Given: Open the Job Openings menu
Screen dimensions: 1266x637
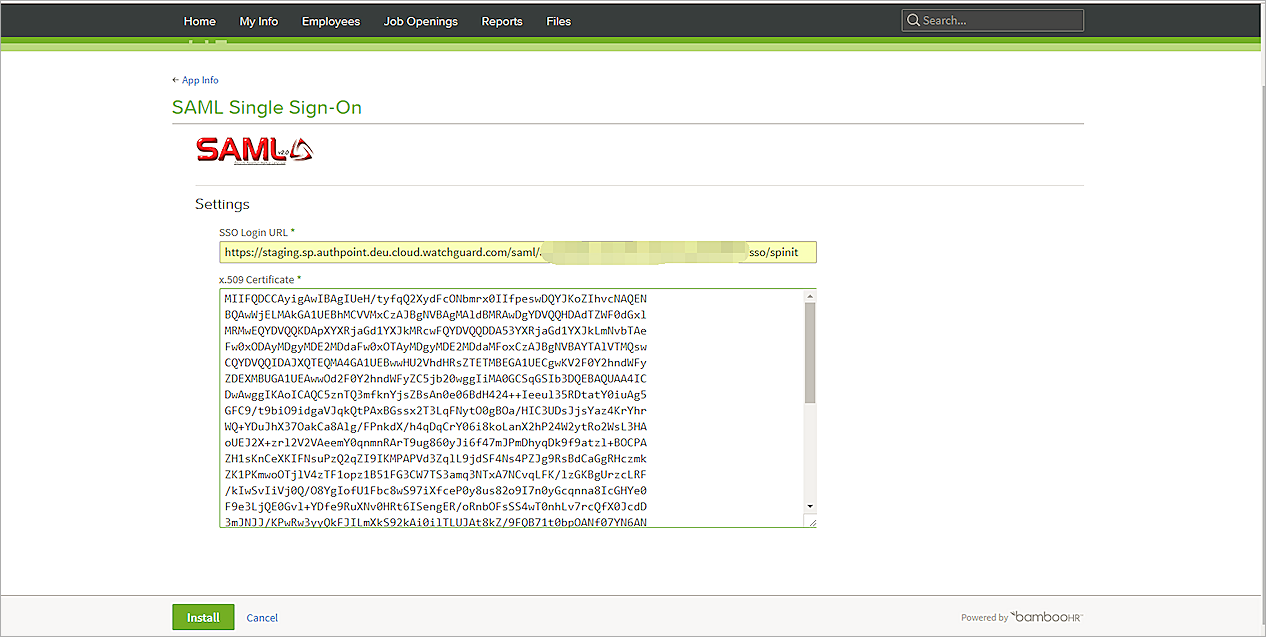Looking at the screenshot, I should (420, 21).
